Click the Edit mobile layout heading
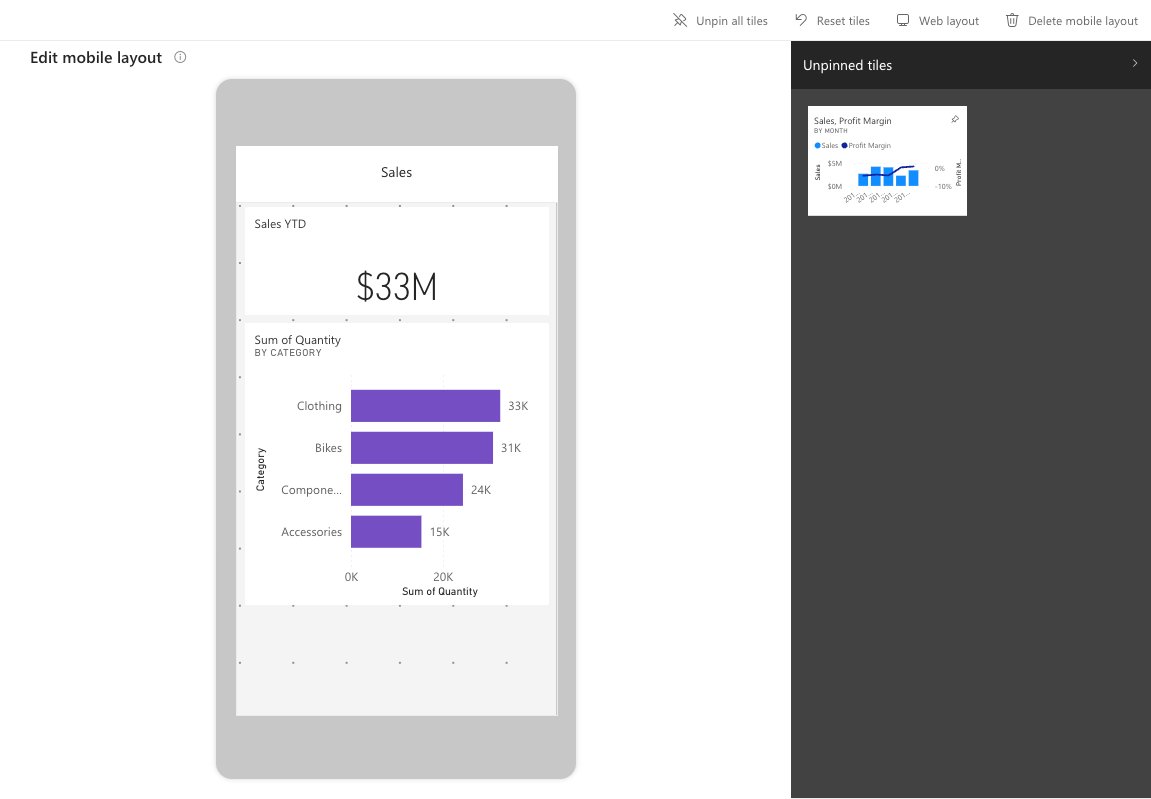 tap(96, 58)
